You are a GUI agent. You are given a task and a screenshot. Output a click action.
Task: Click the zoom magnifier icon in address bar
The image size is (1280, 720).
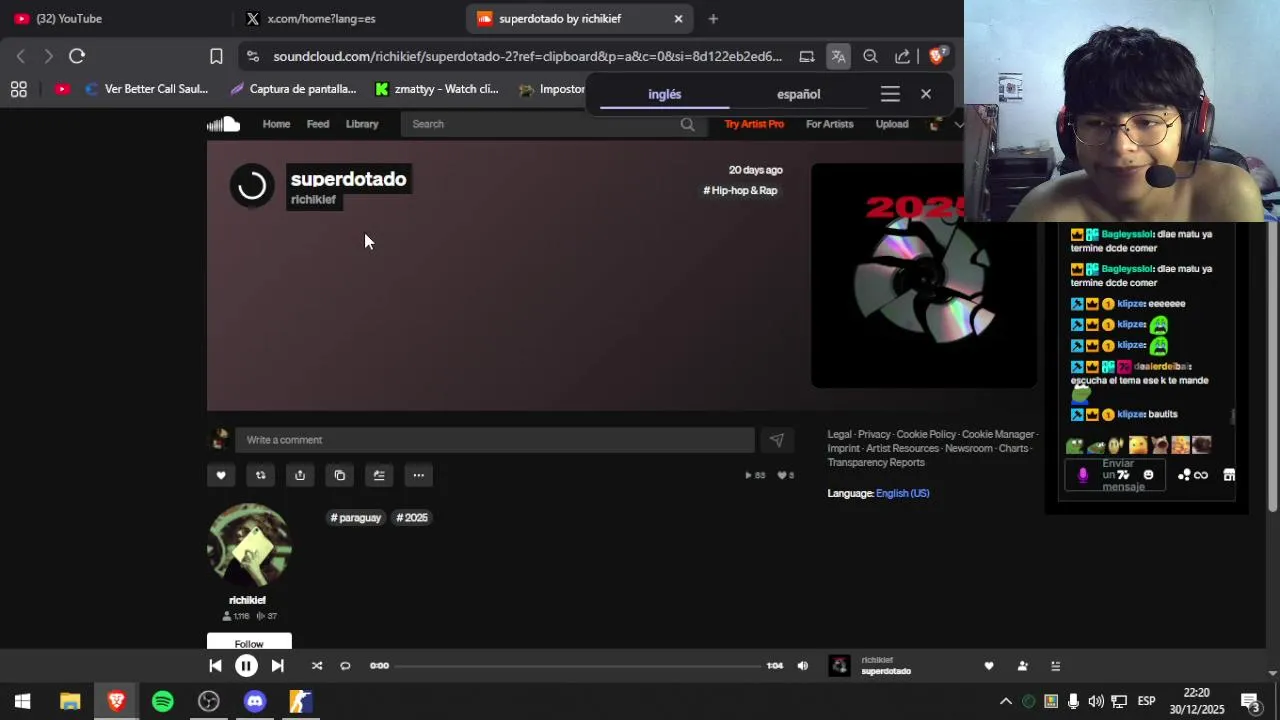[x=870, y=57]
